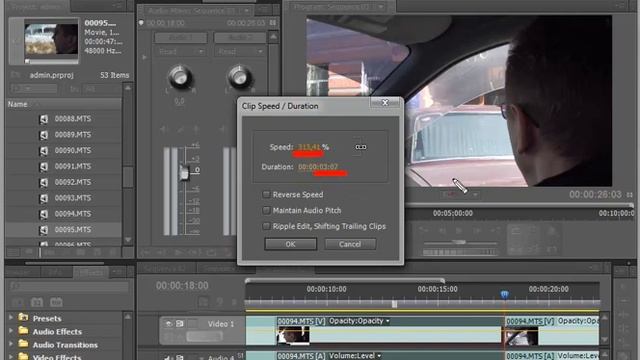Click the Audio Mixer volume fader handle
The height and width of the screenshot is (360, 640).
pos(184,173)
